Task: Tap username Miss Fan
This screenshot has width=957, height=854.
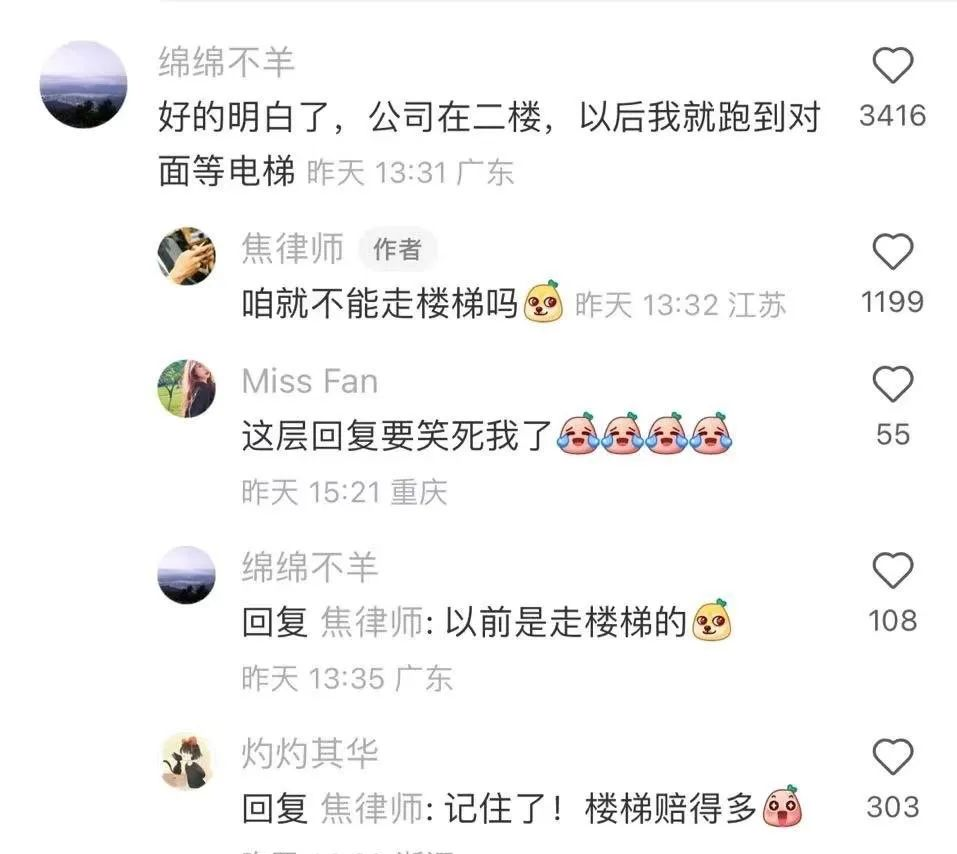Action: click(x=310, y=382)
